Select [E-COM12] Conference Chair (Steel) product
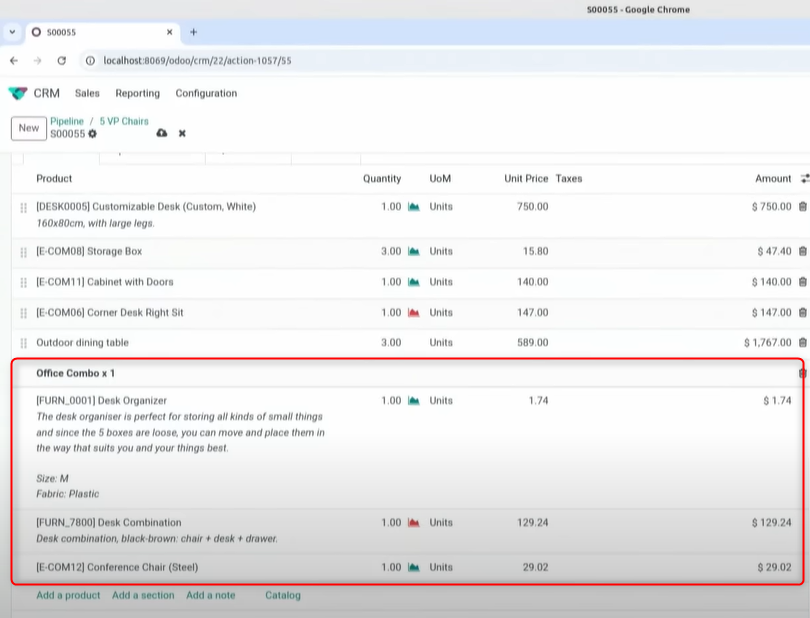 click(x=117, y=567)
